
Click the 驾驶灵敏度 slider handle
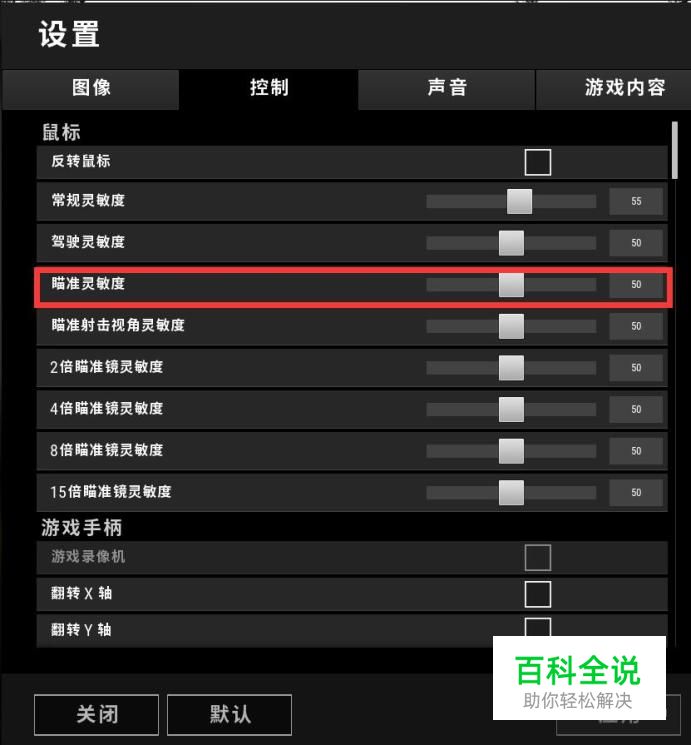click(x=511, y=243)
